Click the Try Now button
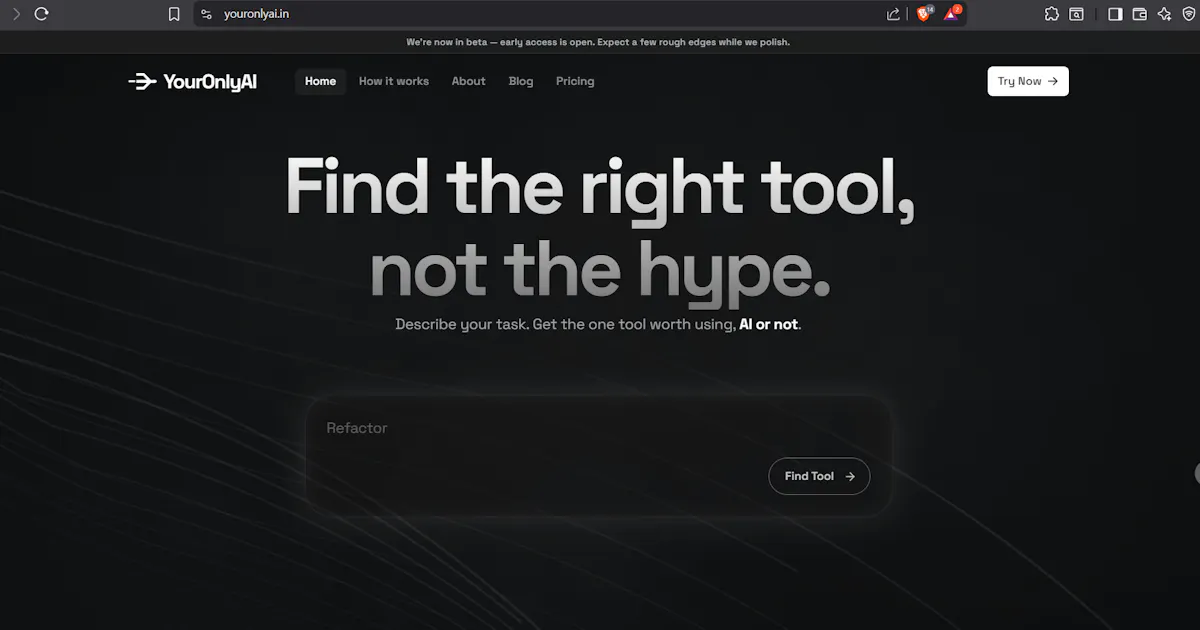The width and height of the screenshot is (1200, 630). pos(1028,81)
